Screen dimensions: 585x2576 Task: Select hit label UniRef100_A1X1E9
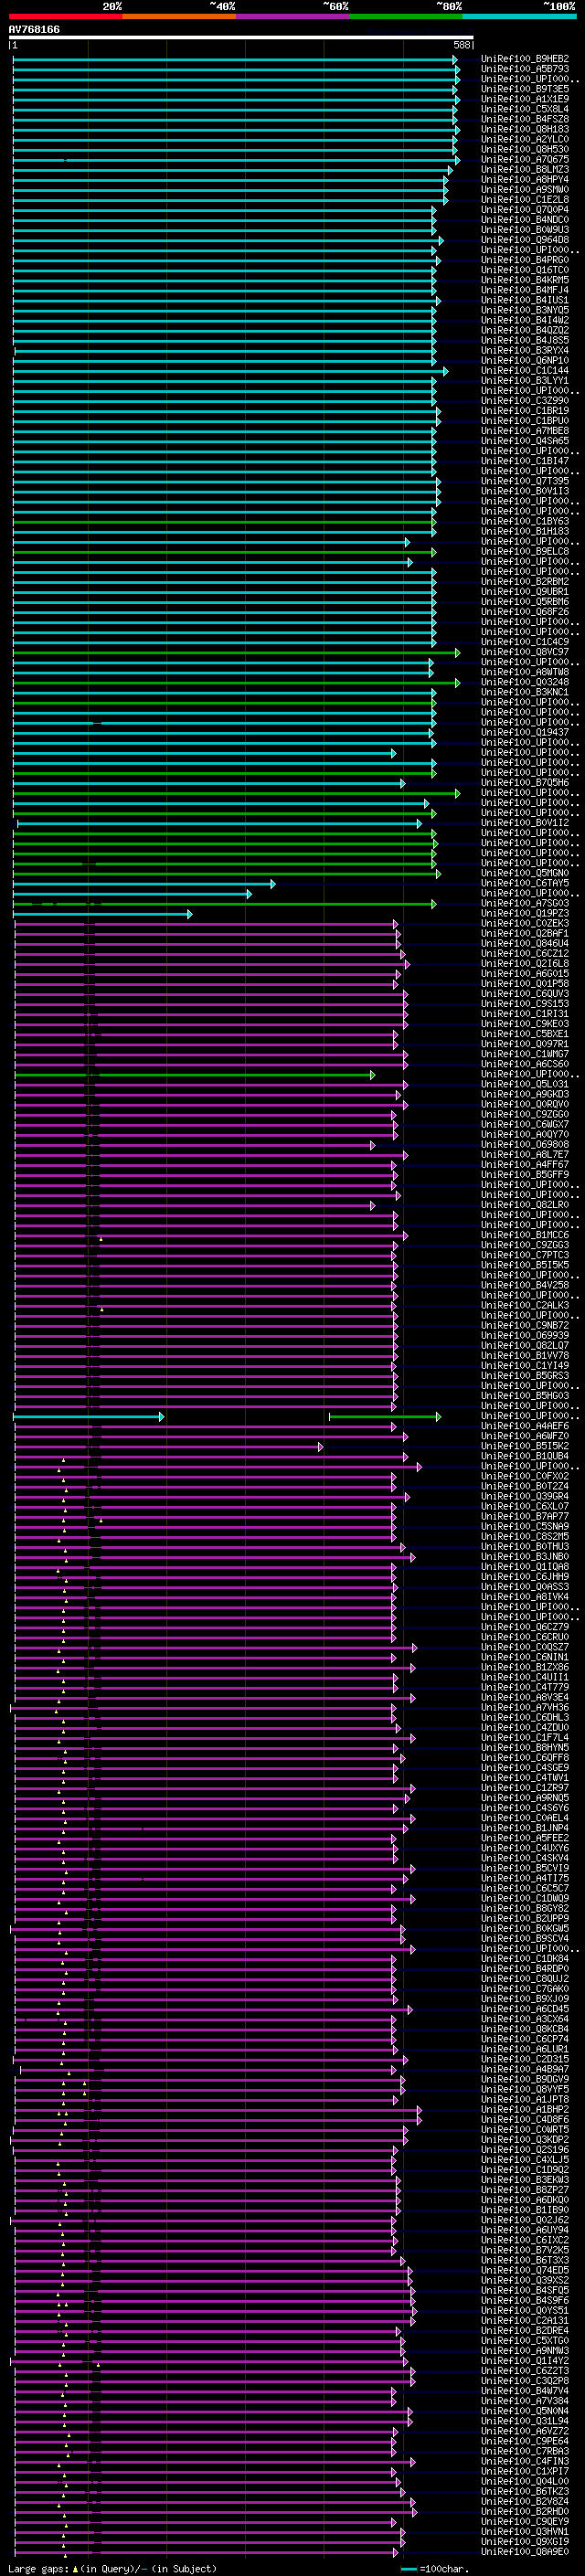point(524,99)
